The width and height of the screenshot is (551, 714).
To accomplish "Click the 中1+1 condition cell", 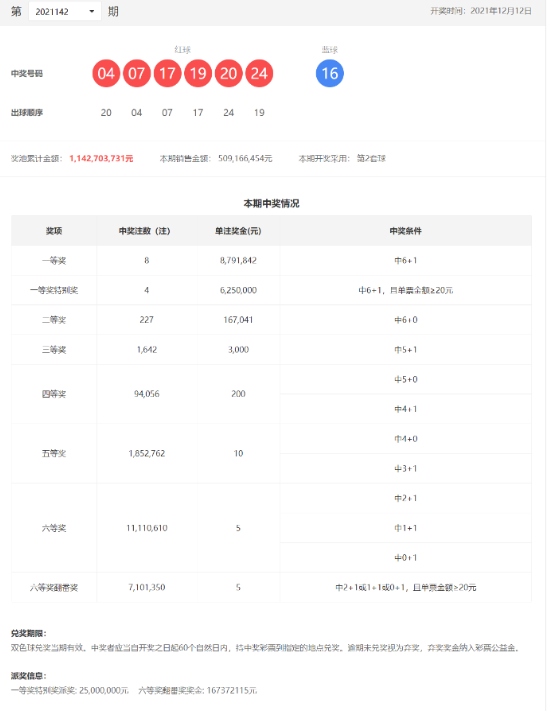I will [405, 528].
